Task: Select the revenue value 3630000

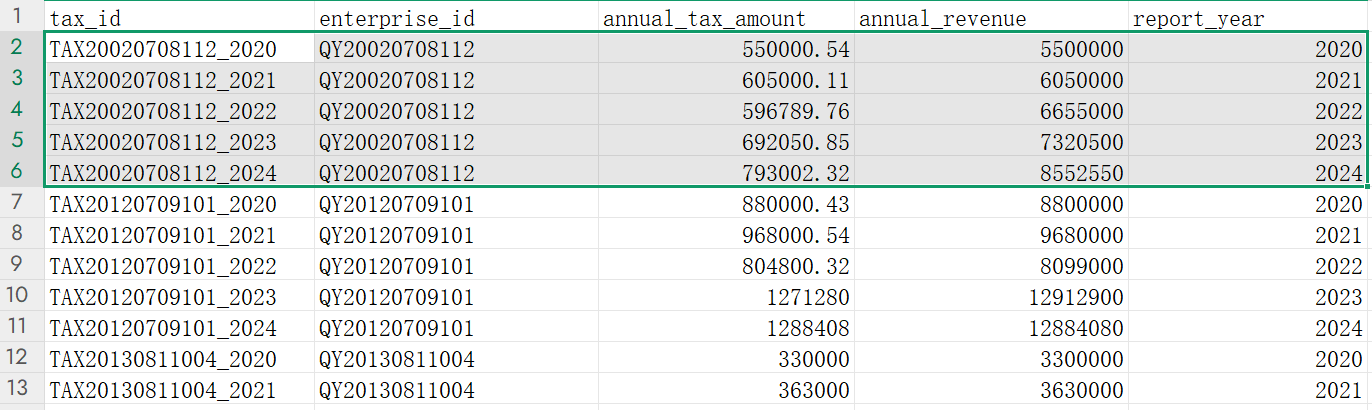Action: [x=991, y=389]
